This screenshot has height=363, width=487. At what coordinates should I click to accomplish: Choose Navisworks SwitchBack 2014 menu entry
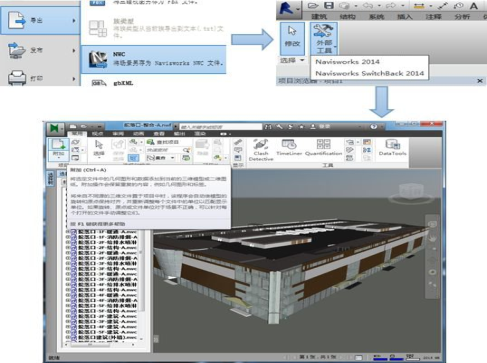tap(369, 73)
